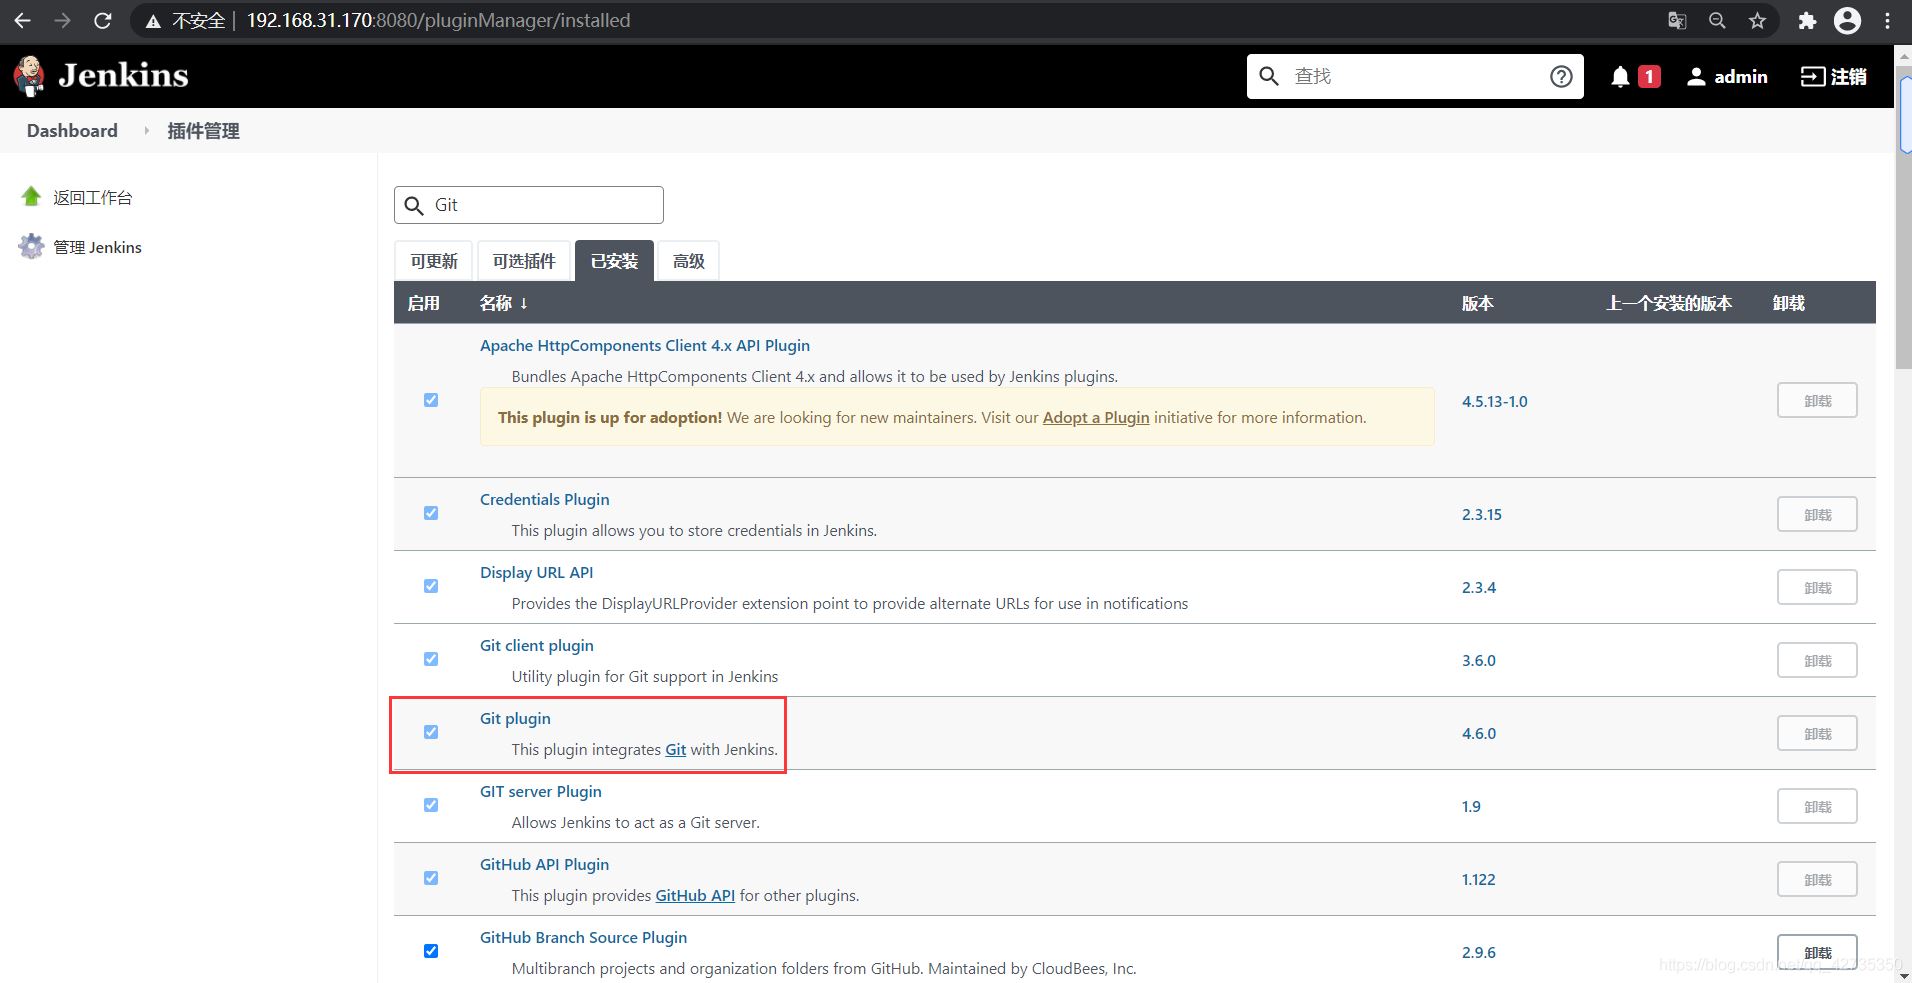Toggle the GIT server Plugin enabled checkbox
Image resolution: width=1912 pixels, height=983 pixels.
431,805
